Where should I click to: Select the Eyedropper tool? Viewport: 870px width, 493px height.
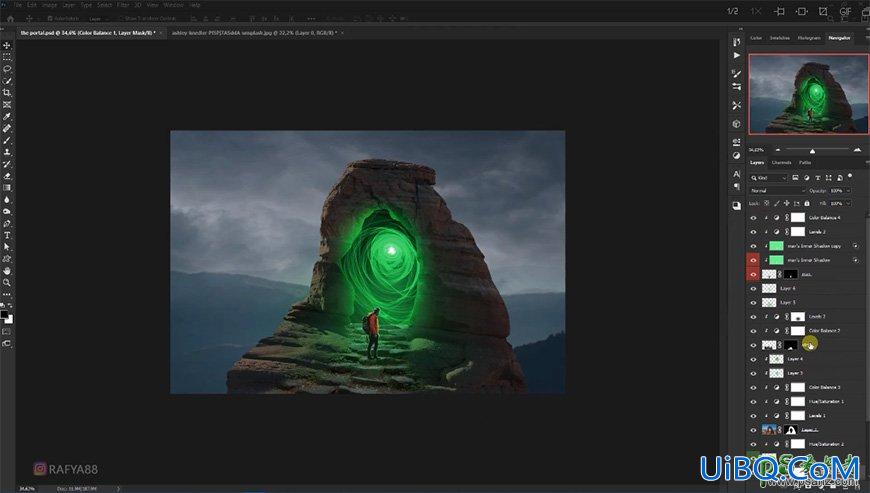coord(7,116)
